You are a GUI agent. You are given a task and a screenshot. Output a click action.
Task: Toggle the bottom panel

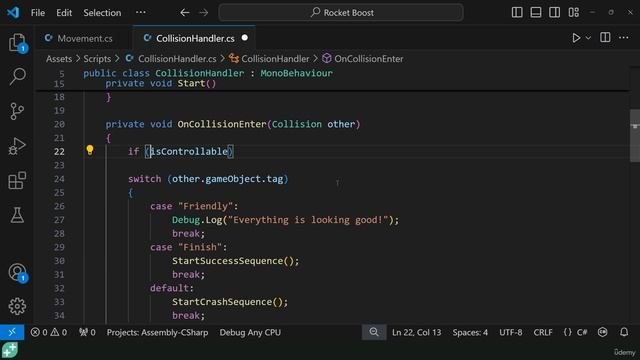point(536,13)
